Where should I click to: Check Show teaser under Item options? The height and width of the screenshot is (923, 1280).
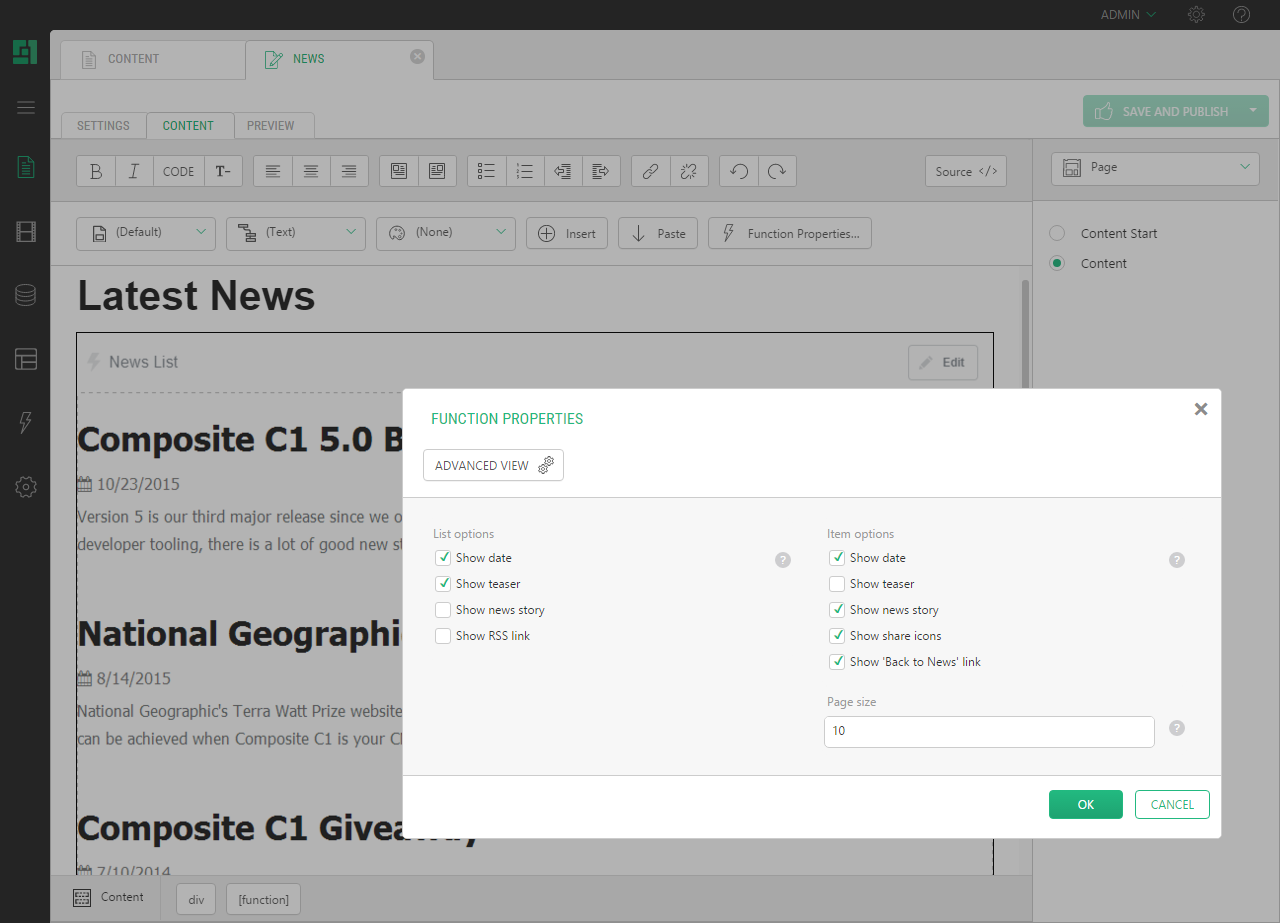(837, 584)
